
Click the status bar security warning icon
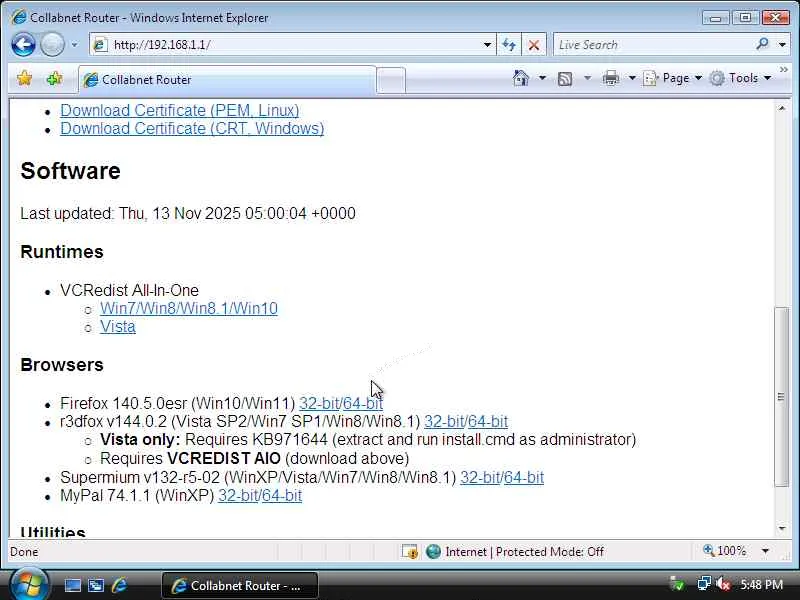coord(409,552)
